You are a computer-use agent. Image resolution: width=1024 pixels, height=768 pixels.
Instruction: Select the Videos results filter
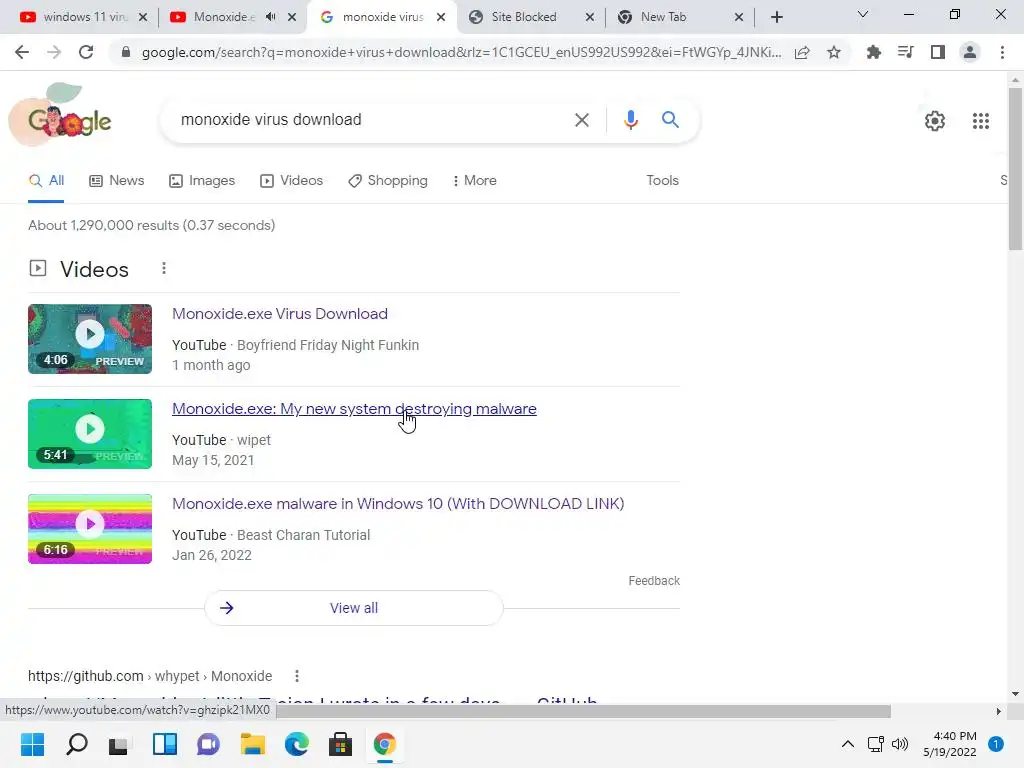click(x=291, y=180)
